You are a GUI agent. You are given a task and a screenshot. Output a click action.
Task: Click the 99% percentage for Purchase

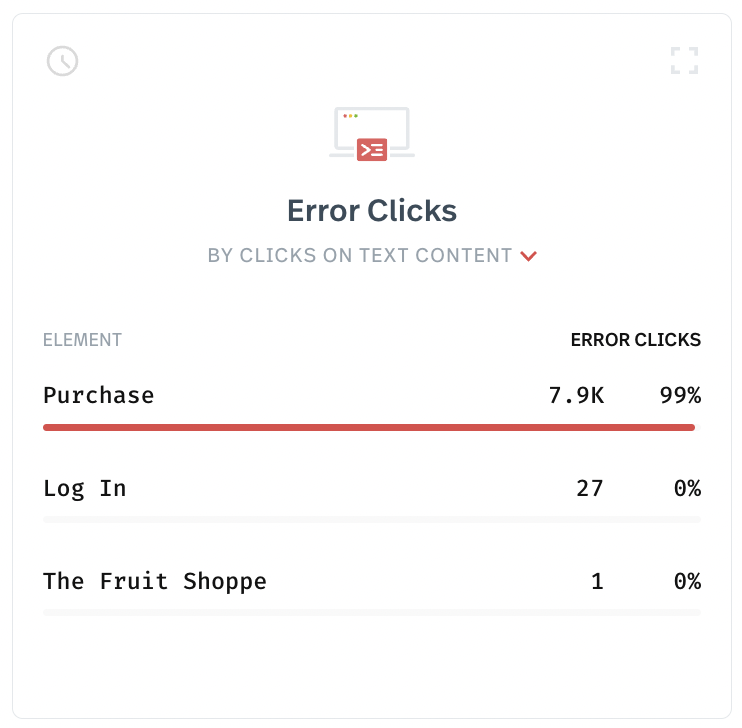[680, 396]
